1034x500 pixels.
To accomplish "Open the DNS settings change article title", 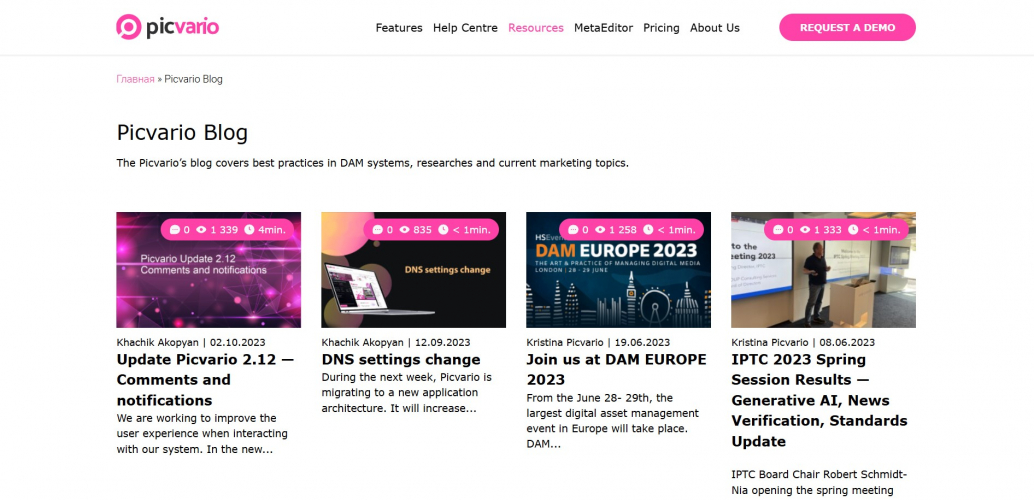I will click(401, 359).
